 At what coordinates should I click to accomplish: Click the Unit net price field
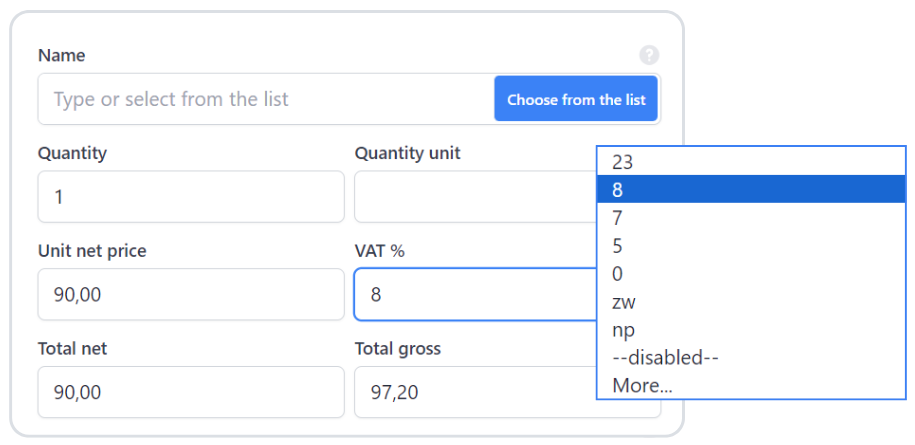[191, 295]
